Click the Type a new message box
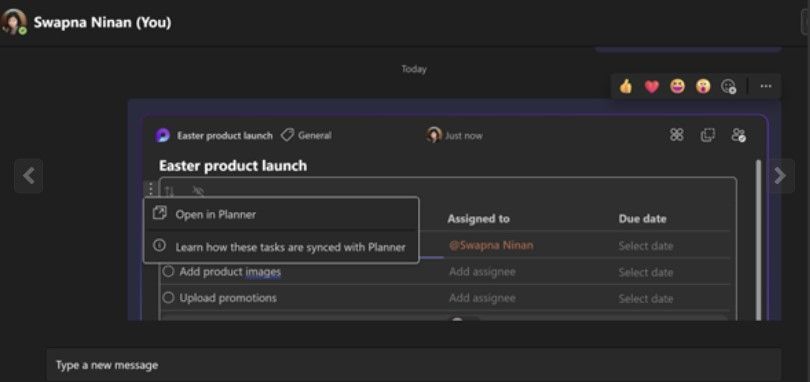This screenshot has height=382, width=810. tap(413, 365)
